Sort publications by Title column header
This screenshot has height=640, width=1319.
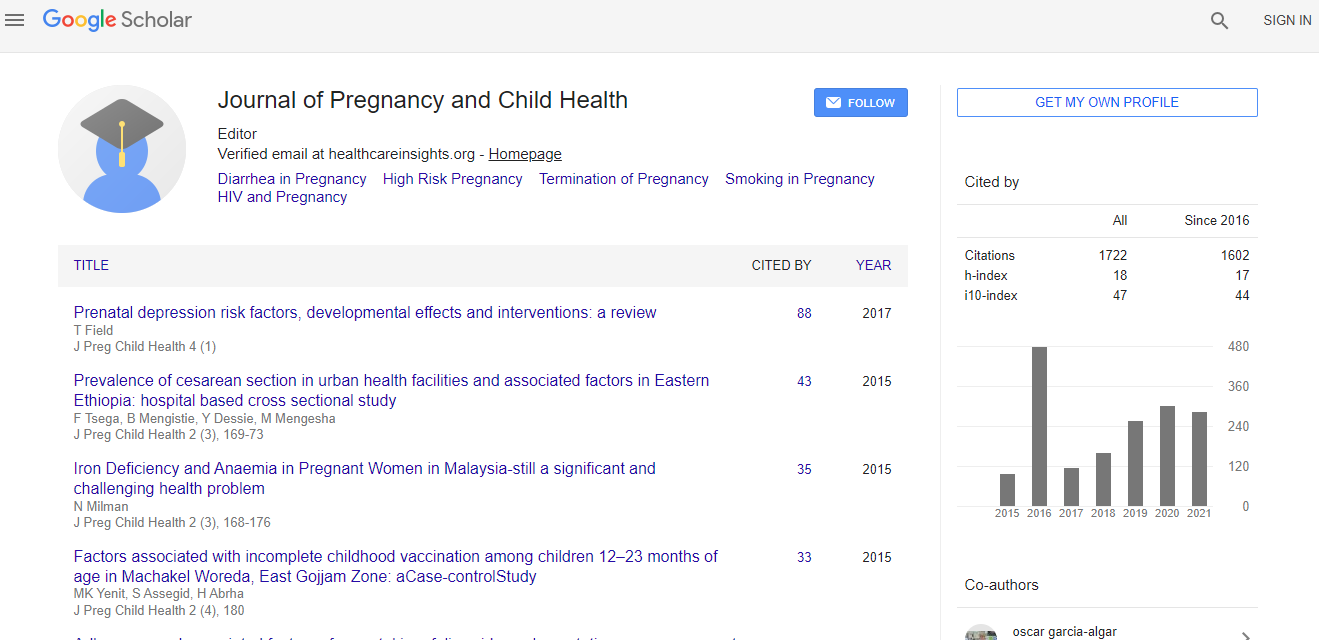[x=91, y=265]
